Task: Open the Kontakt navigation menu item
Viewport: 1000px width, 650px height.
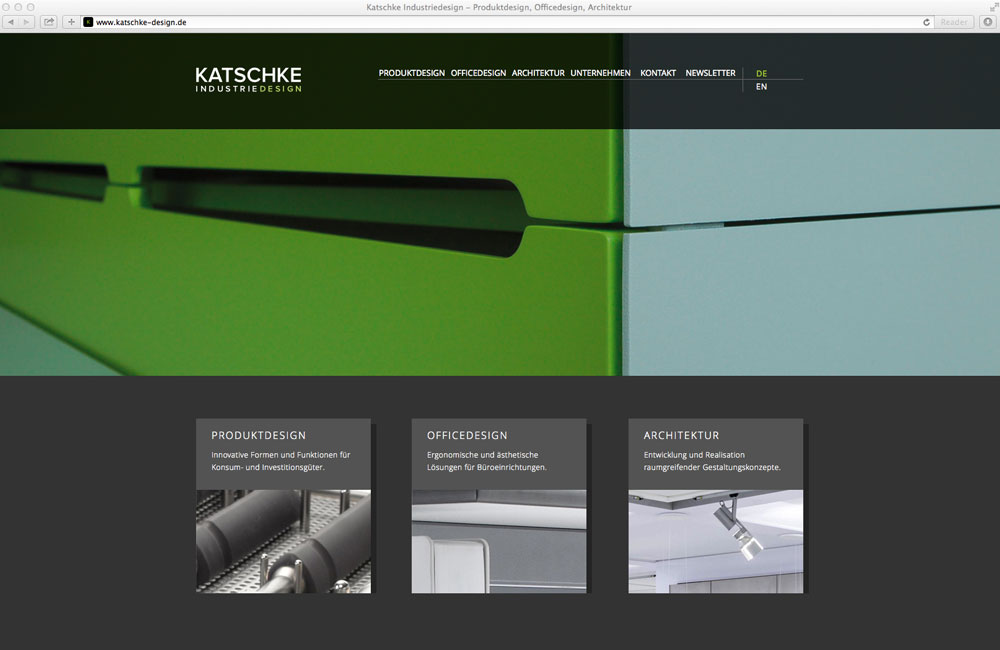Action: click(x=658, y=73)
